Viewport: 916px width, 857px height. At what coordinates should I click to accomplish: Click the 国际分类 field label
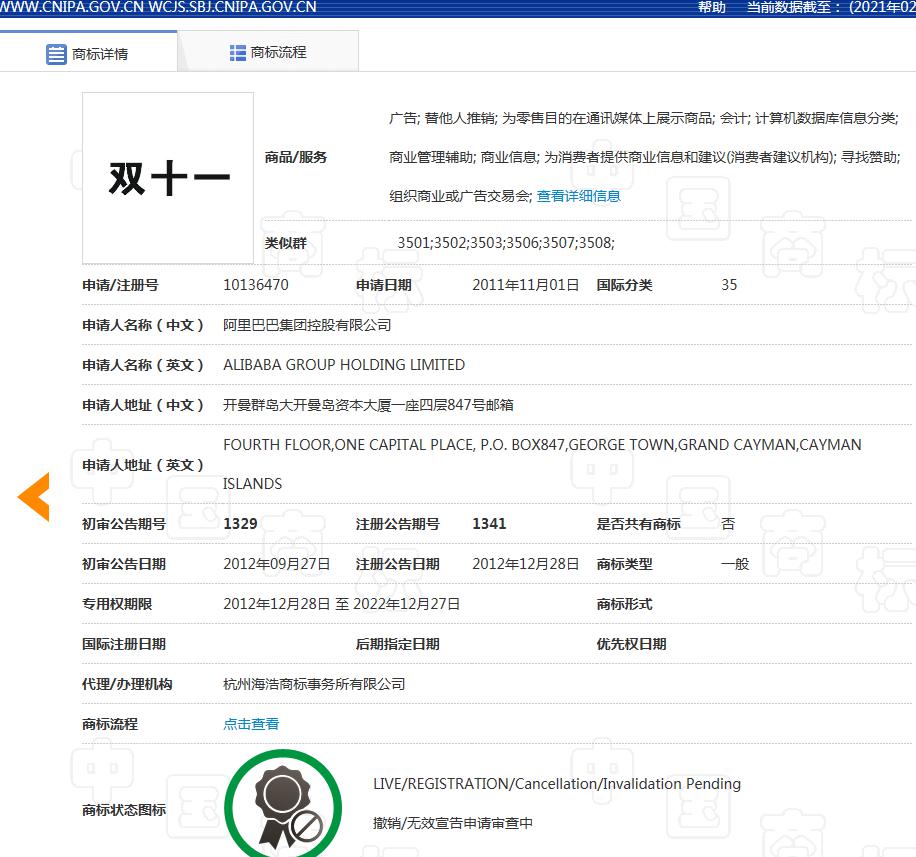(x=624, y=285)
